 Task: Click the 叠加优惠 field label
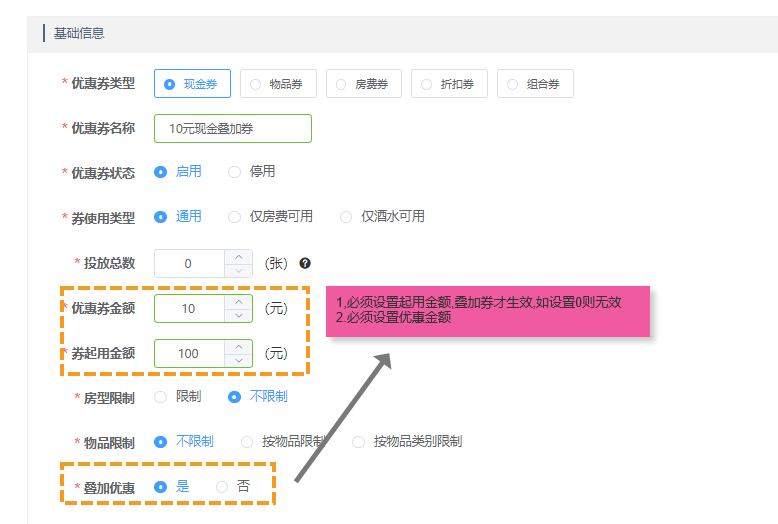[109, 488]
